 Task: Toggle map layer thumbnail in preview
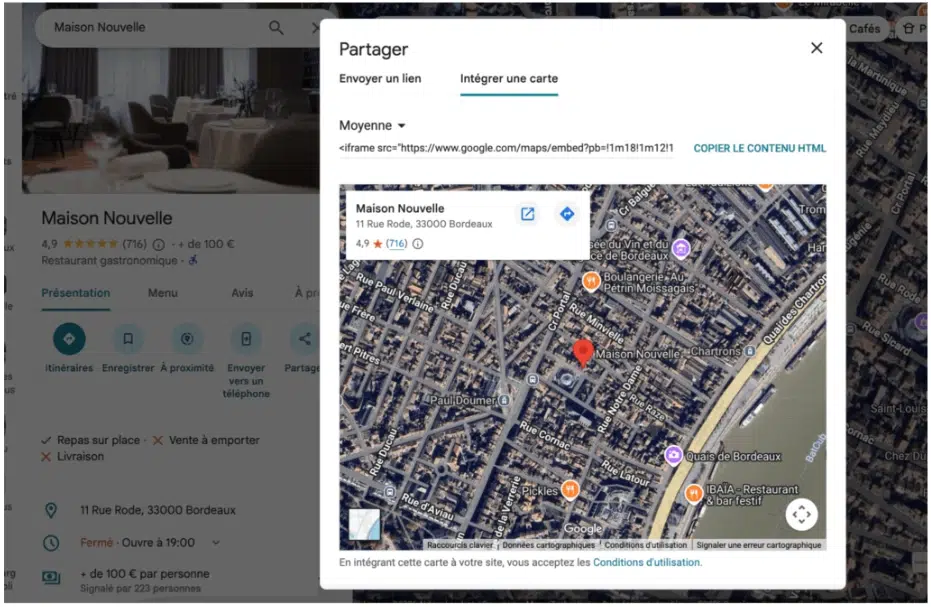(x=364, y=524)
